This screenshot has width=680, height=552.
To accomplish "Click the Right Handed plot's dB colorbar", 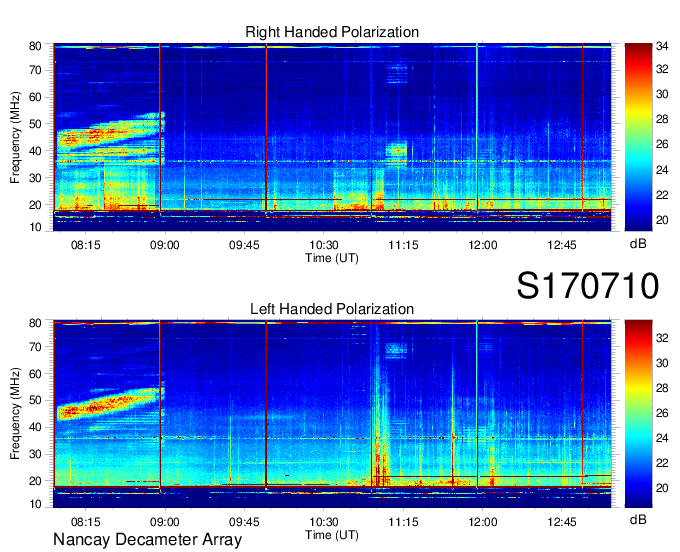I will pos(638,137).
